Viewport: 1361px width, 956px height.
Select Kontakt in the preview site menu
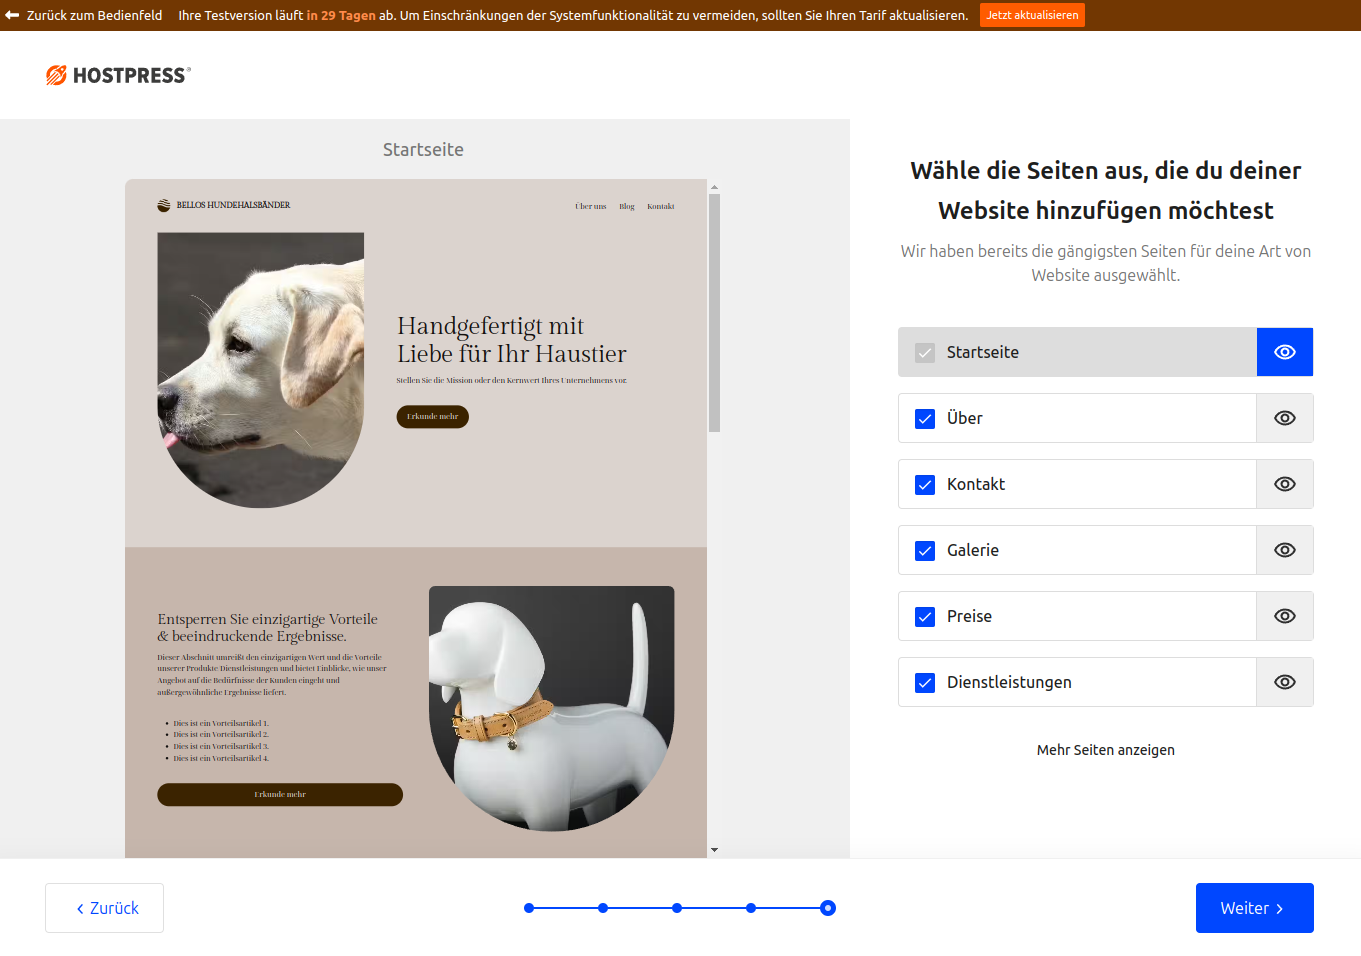[660, 207]
